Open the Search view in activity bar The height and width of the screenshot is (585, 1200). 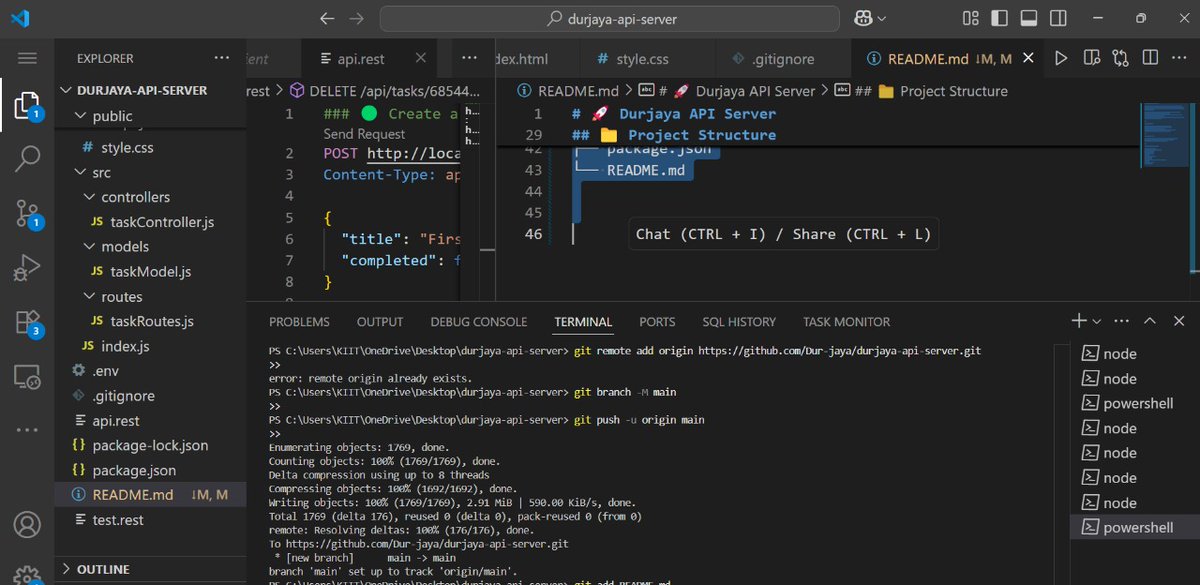pyautogui.click(x=27, y=157)
